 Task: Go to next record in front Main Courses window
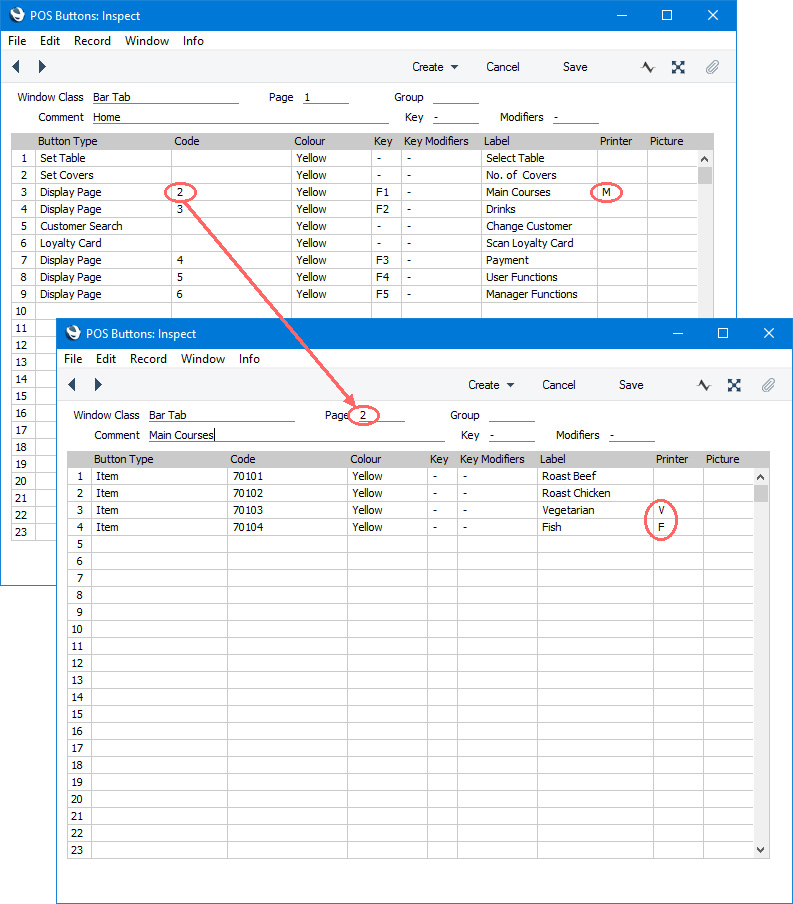98,385
